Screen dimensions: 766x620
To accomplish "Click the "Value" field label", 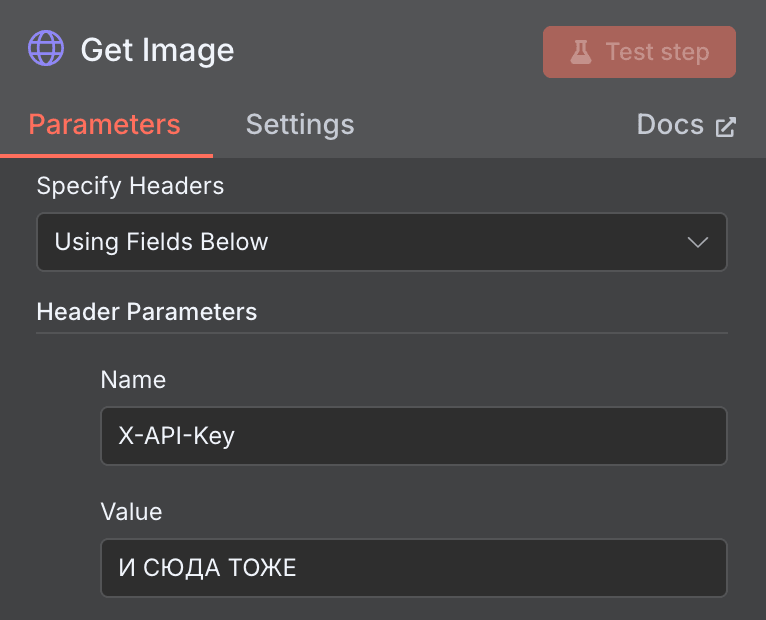I will pyautogui.click(x=131, y=512).
